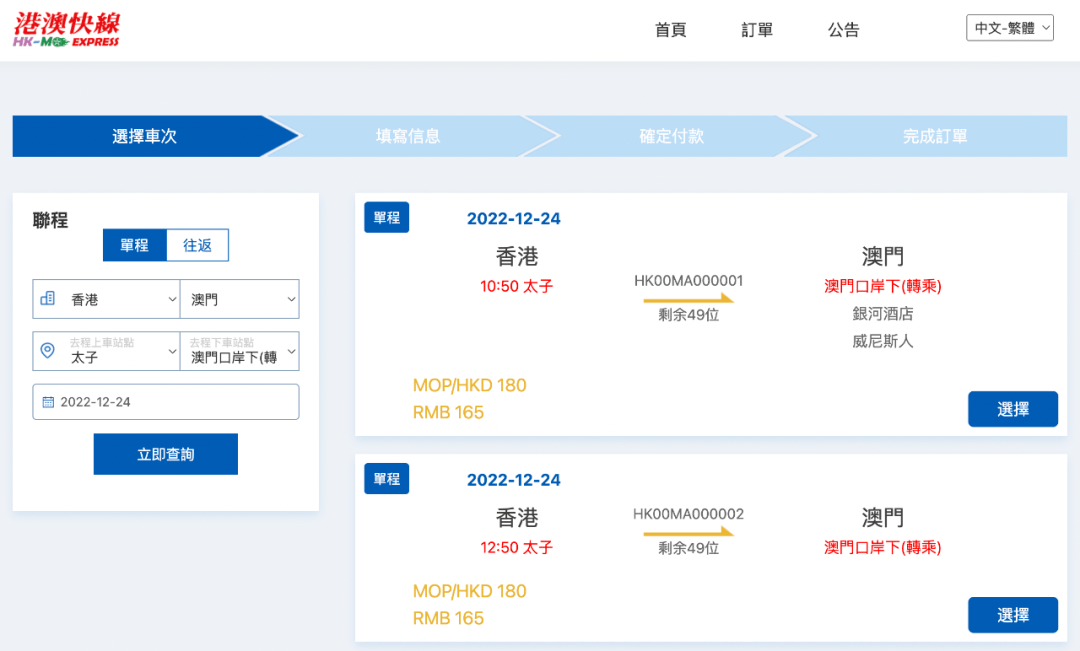Viewport: 1080px width, 651px height.
Task: Open the pickup station dropdown showing 太子
Action: [106, 351]
